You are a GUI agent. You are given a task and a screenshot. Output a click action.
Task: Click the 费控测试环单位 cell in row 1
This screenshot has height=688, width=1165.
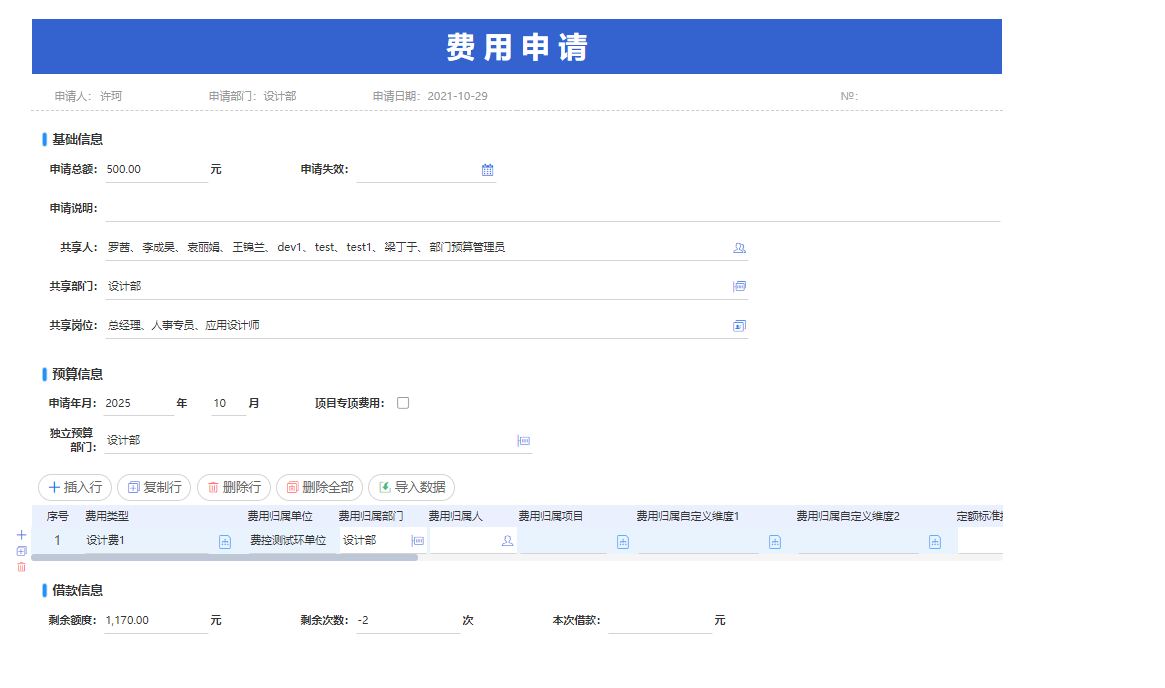[x=288, y=541]
